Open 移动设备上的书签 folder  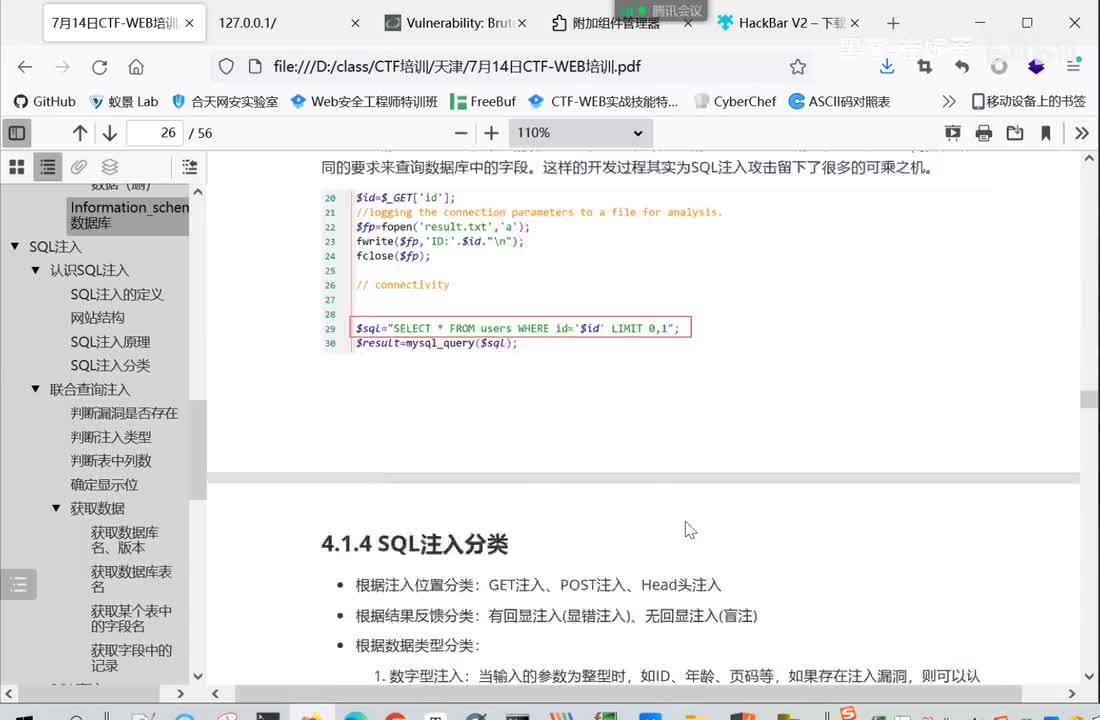[x=1028, y=102]
